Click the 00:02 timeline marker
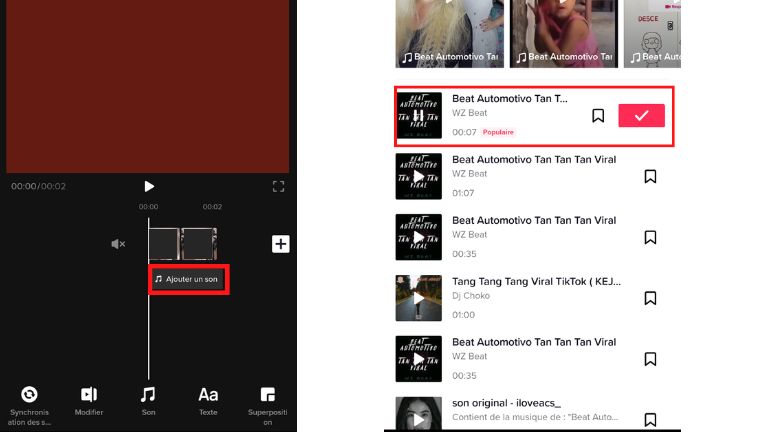 point(212,207)
